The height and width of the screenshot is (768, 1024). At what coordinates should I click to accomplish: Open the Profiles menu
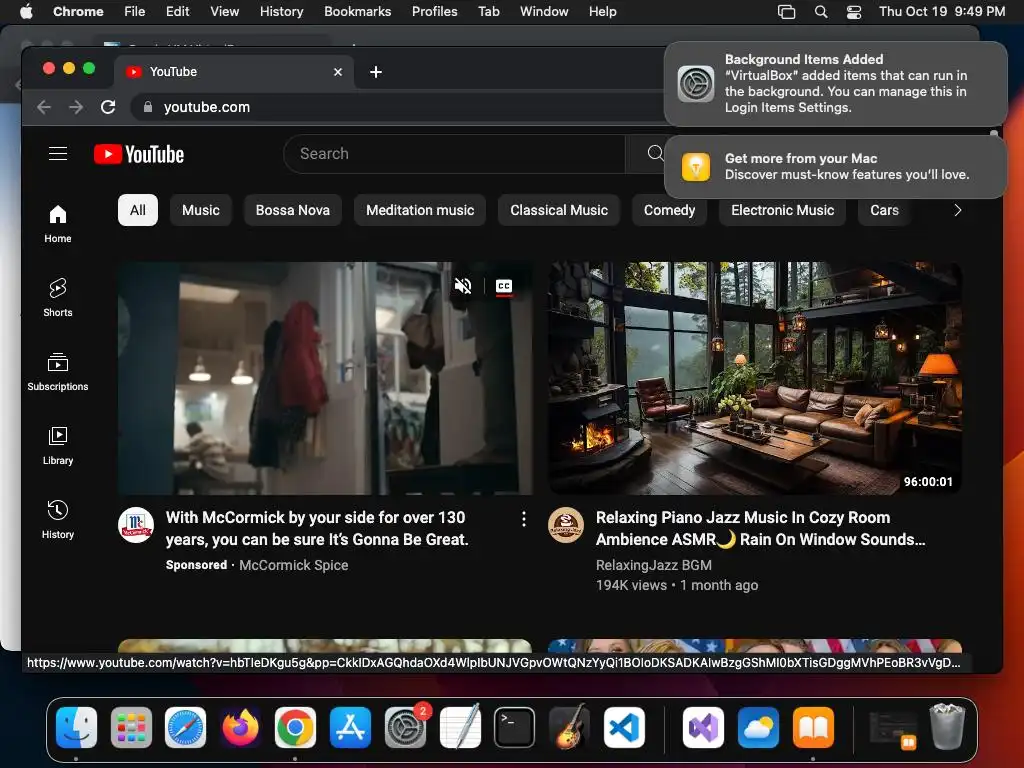click(434, 11)
